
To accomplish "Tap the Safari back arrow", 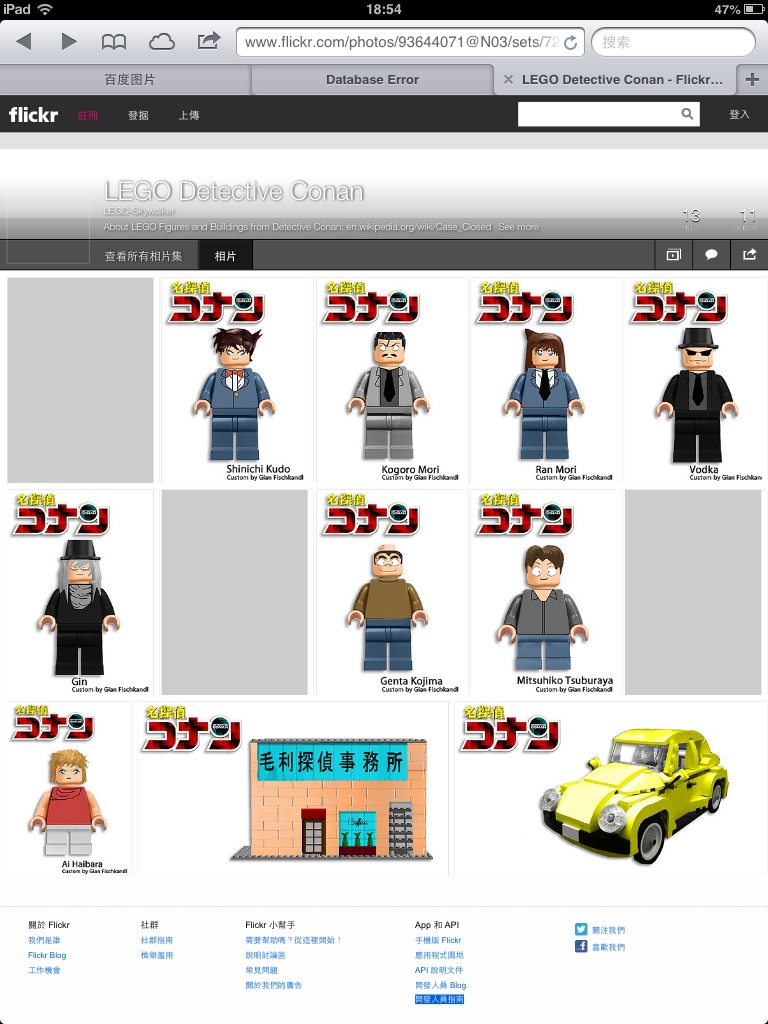I will (24, 42).
